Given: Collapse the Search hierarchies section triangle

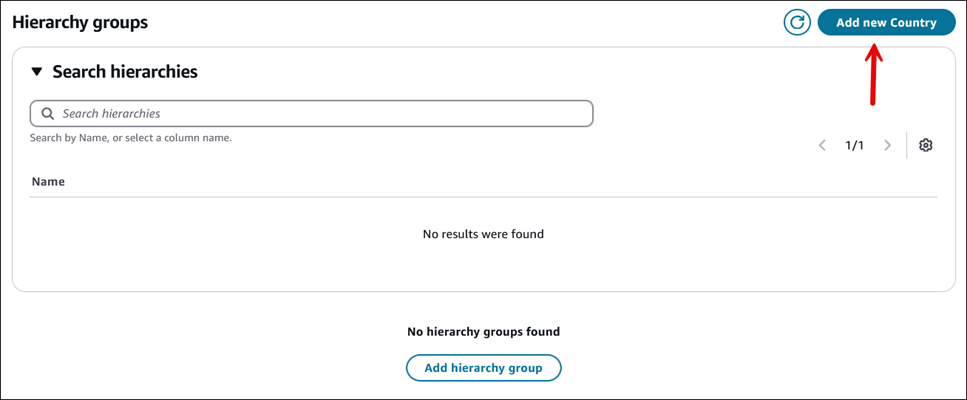Looking at the screenshot, I should (x=37, y=72).
